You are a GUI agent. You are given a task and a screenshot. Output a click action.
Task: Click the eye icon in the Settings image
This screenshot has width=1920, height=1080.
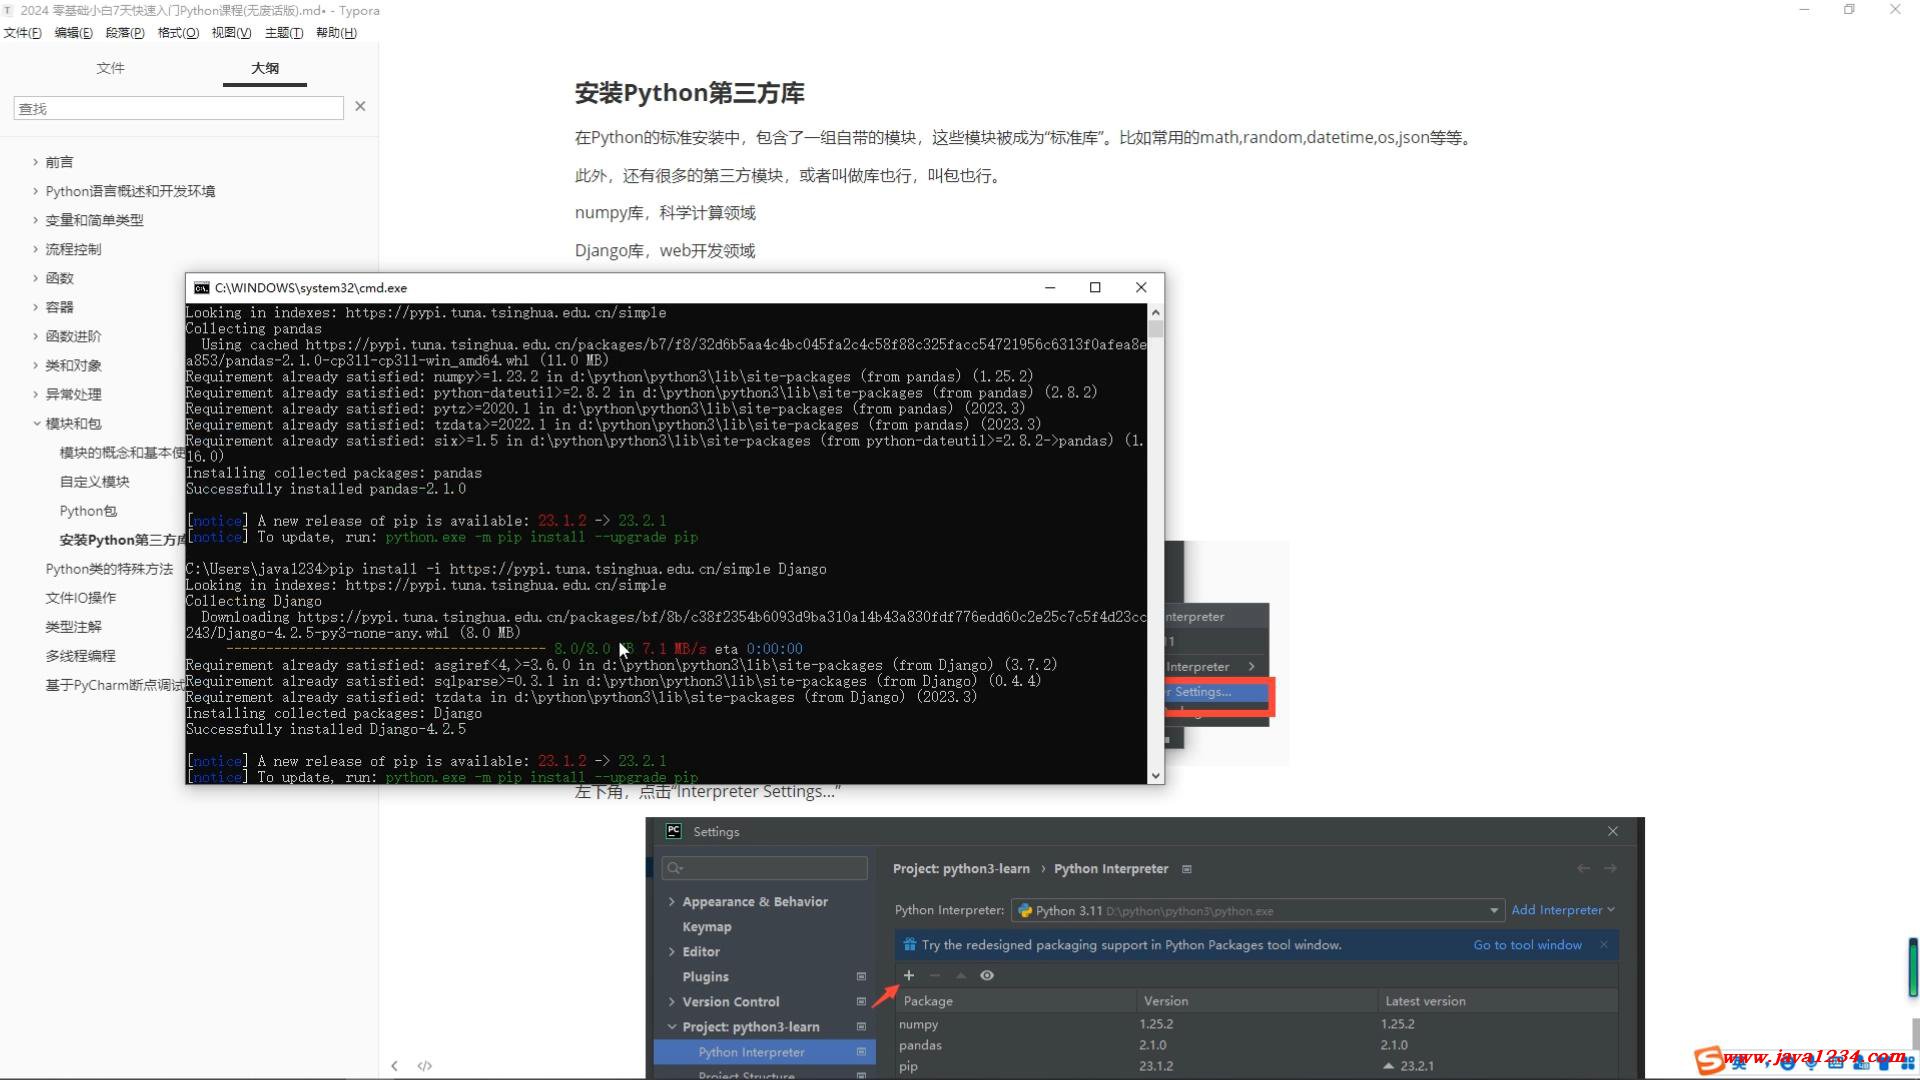pos(987,975)
